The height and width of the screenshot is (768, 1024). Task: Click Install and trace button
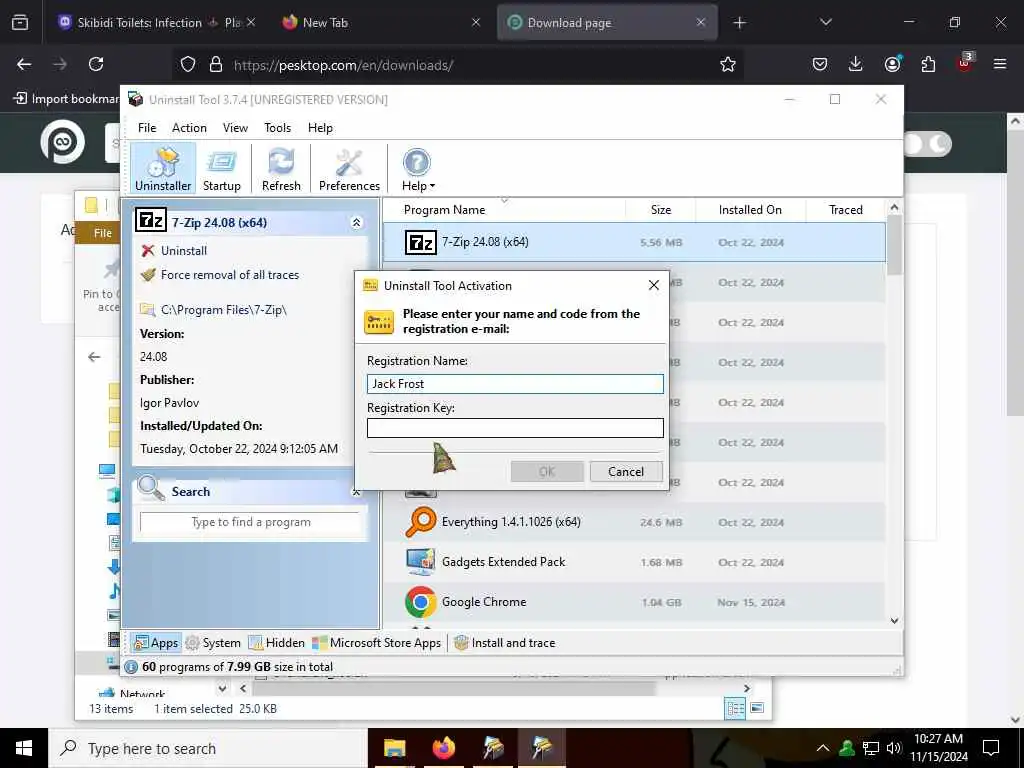click(x=504, y=643)
